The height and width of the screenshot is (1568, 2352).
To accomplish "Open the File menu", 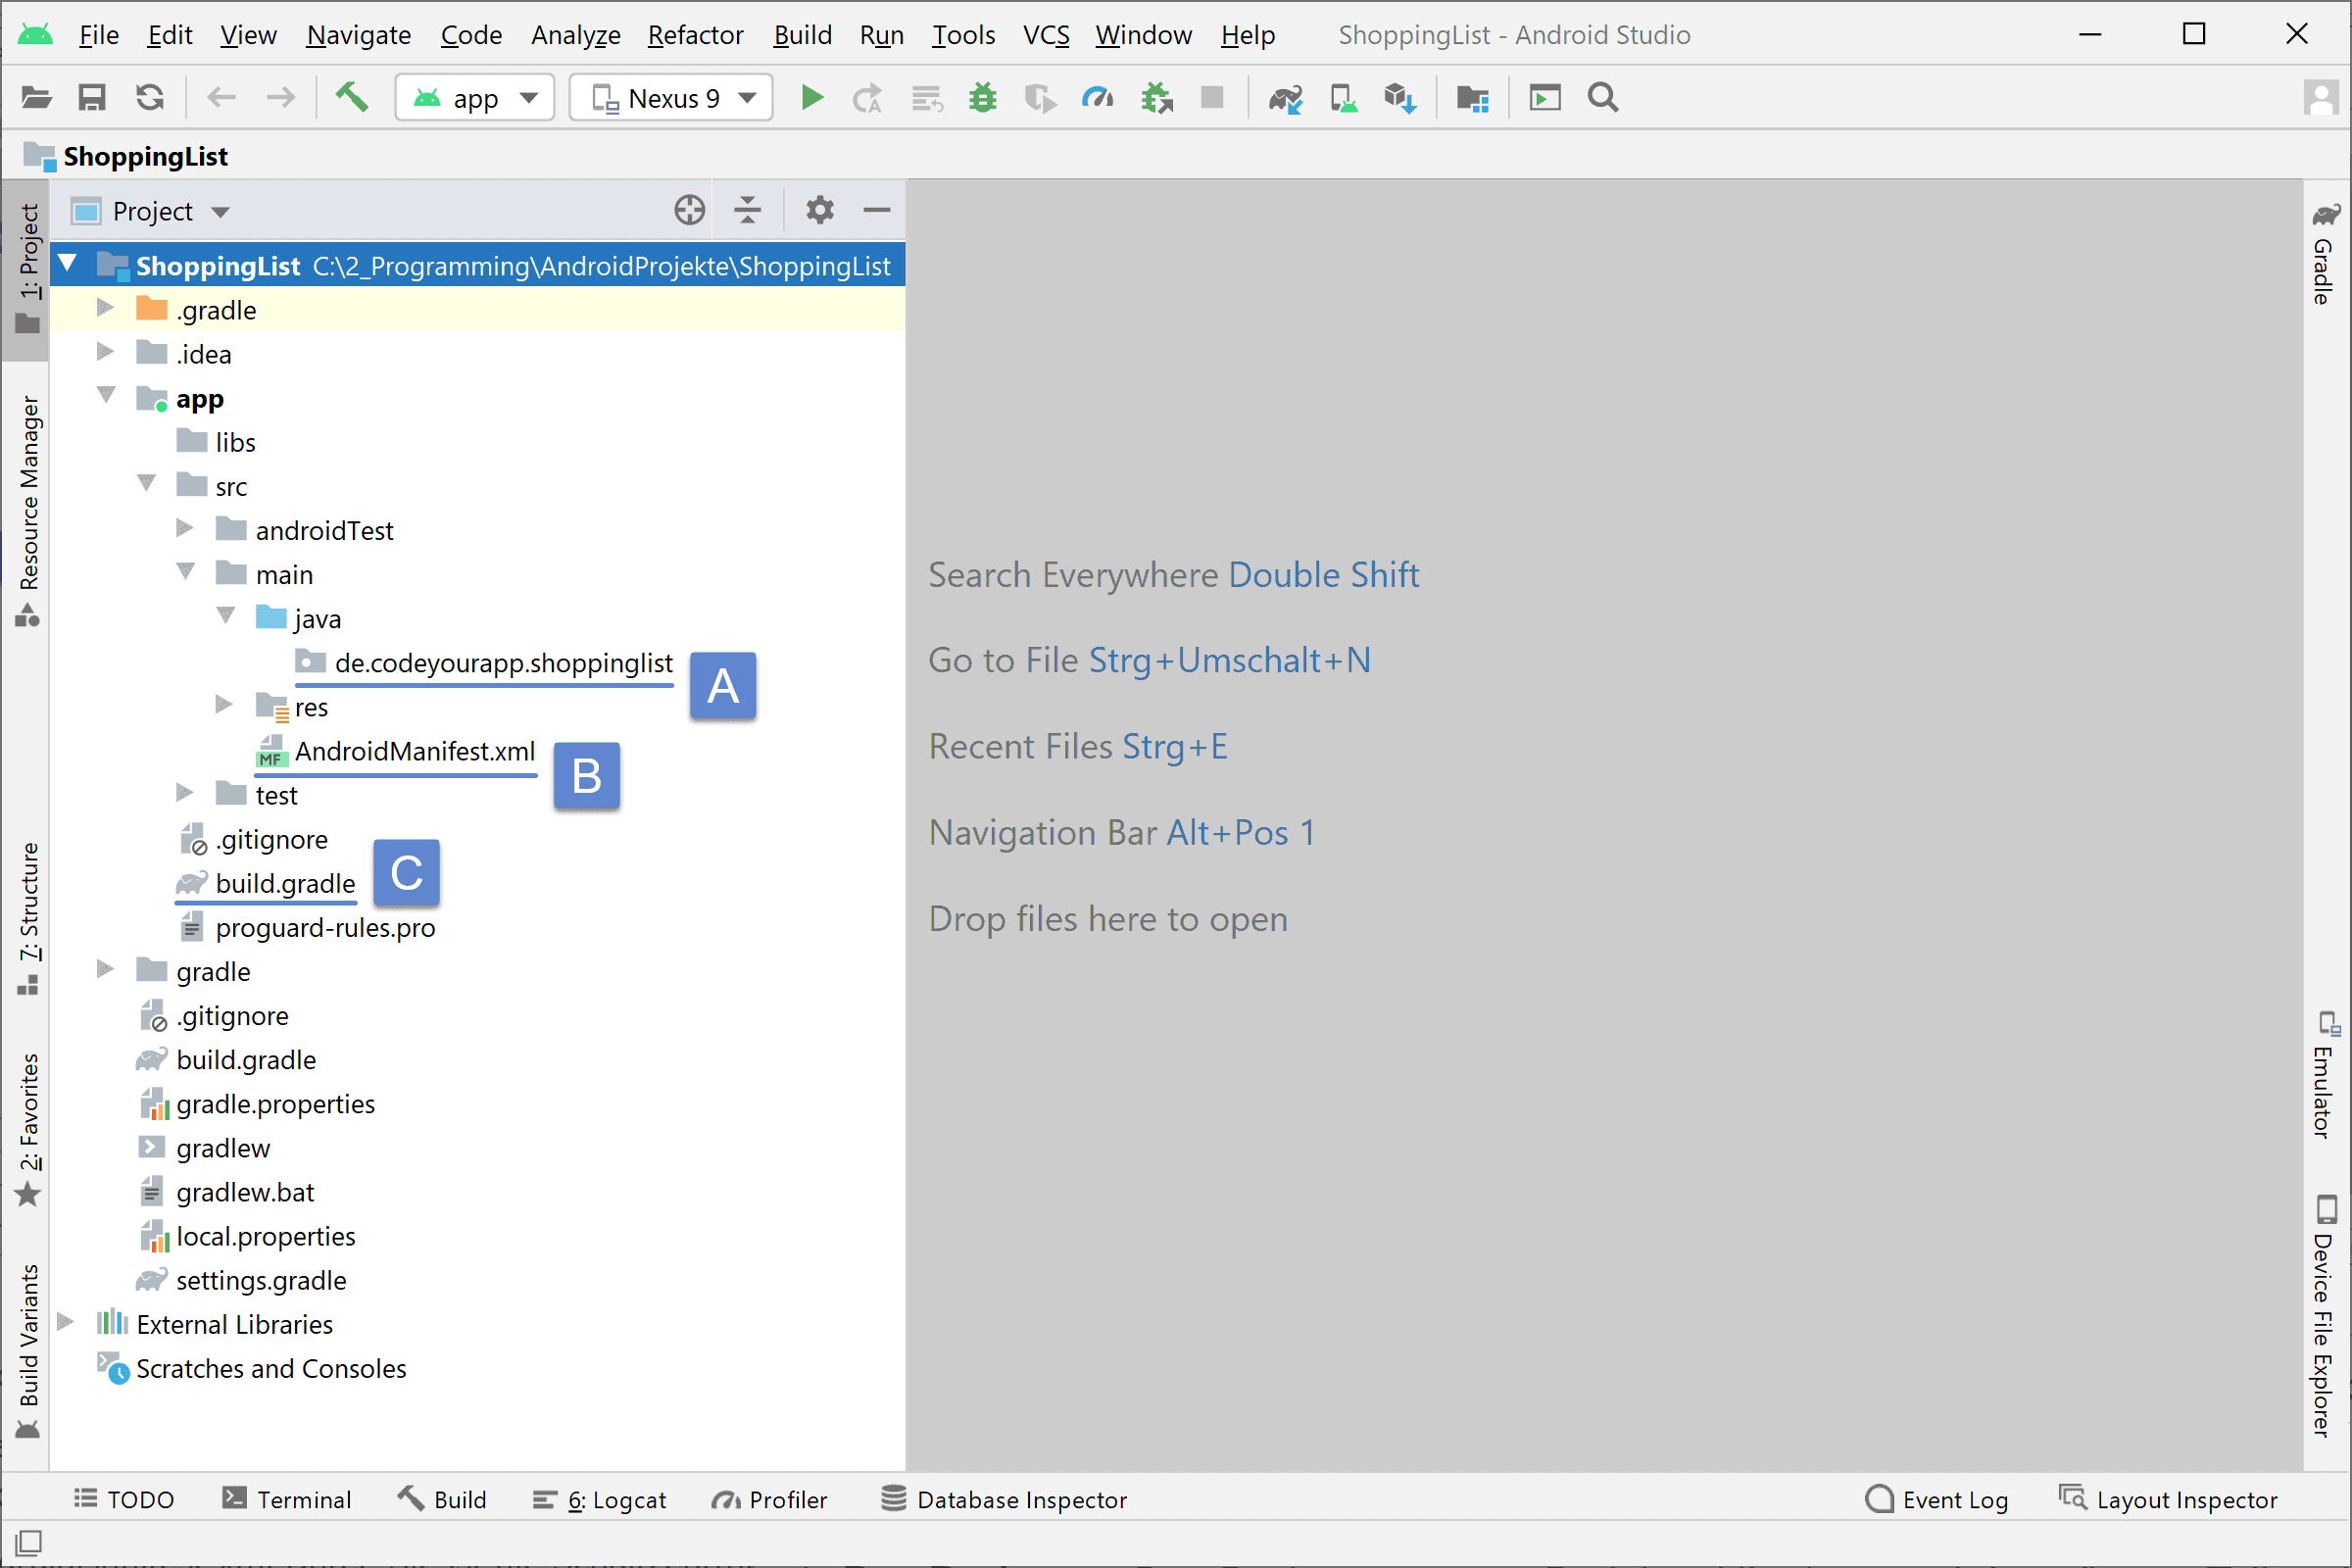I will tap(98, 35).
